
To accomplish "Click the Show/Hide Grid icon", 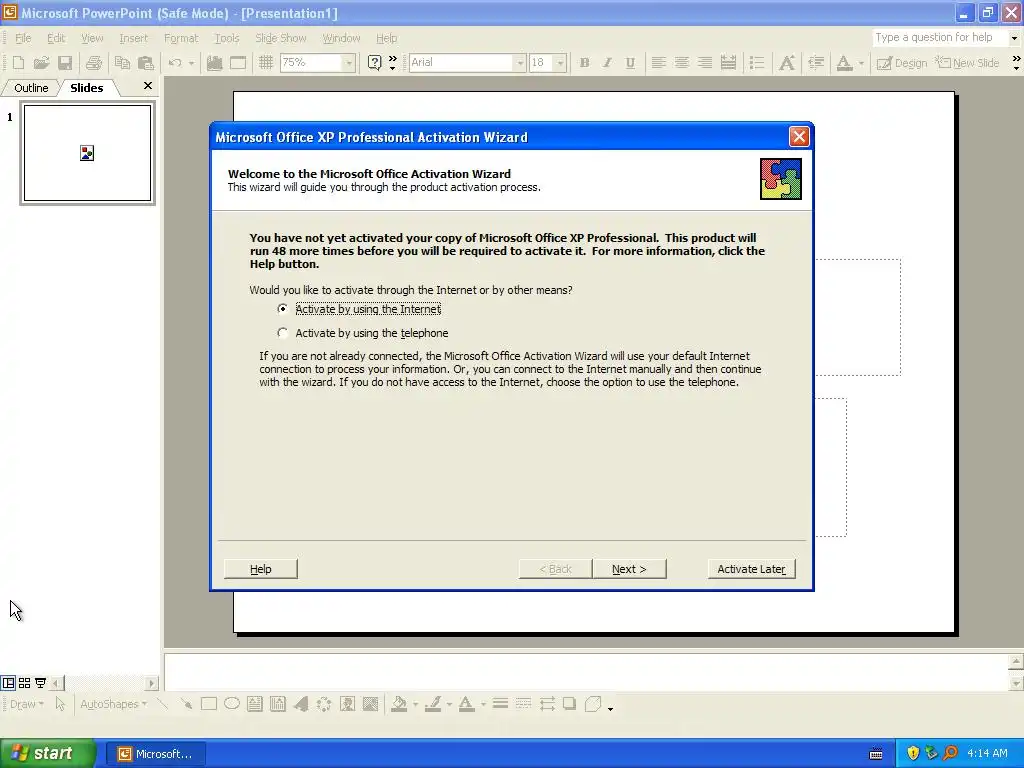I will pos(265,63).
